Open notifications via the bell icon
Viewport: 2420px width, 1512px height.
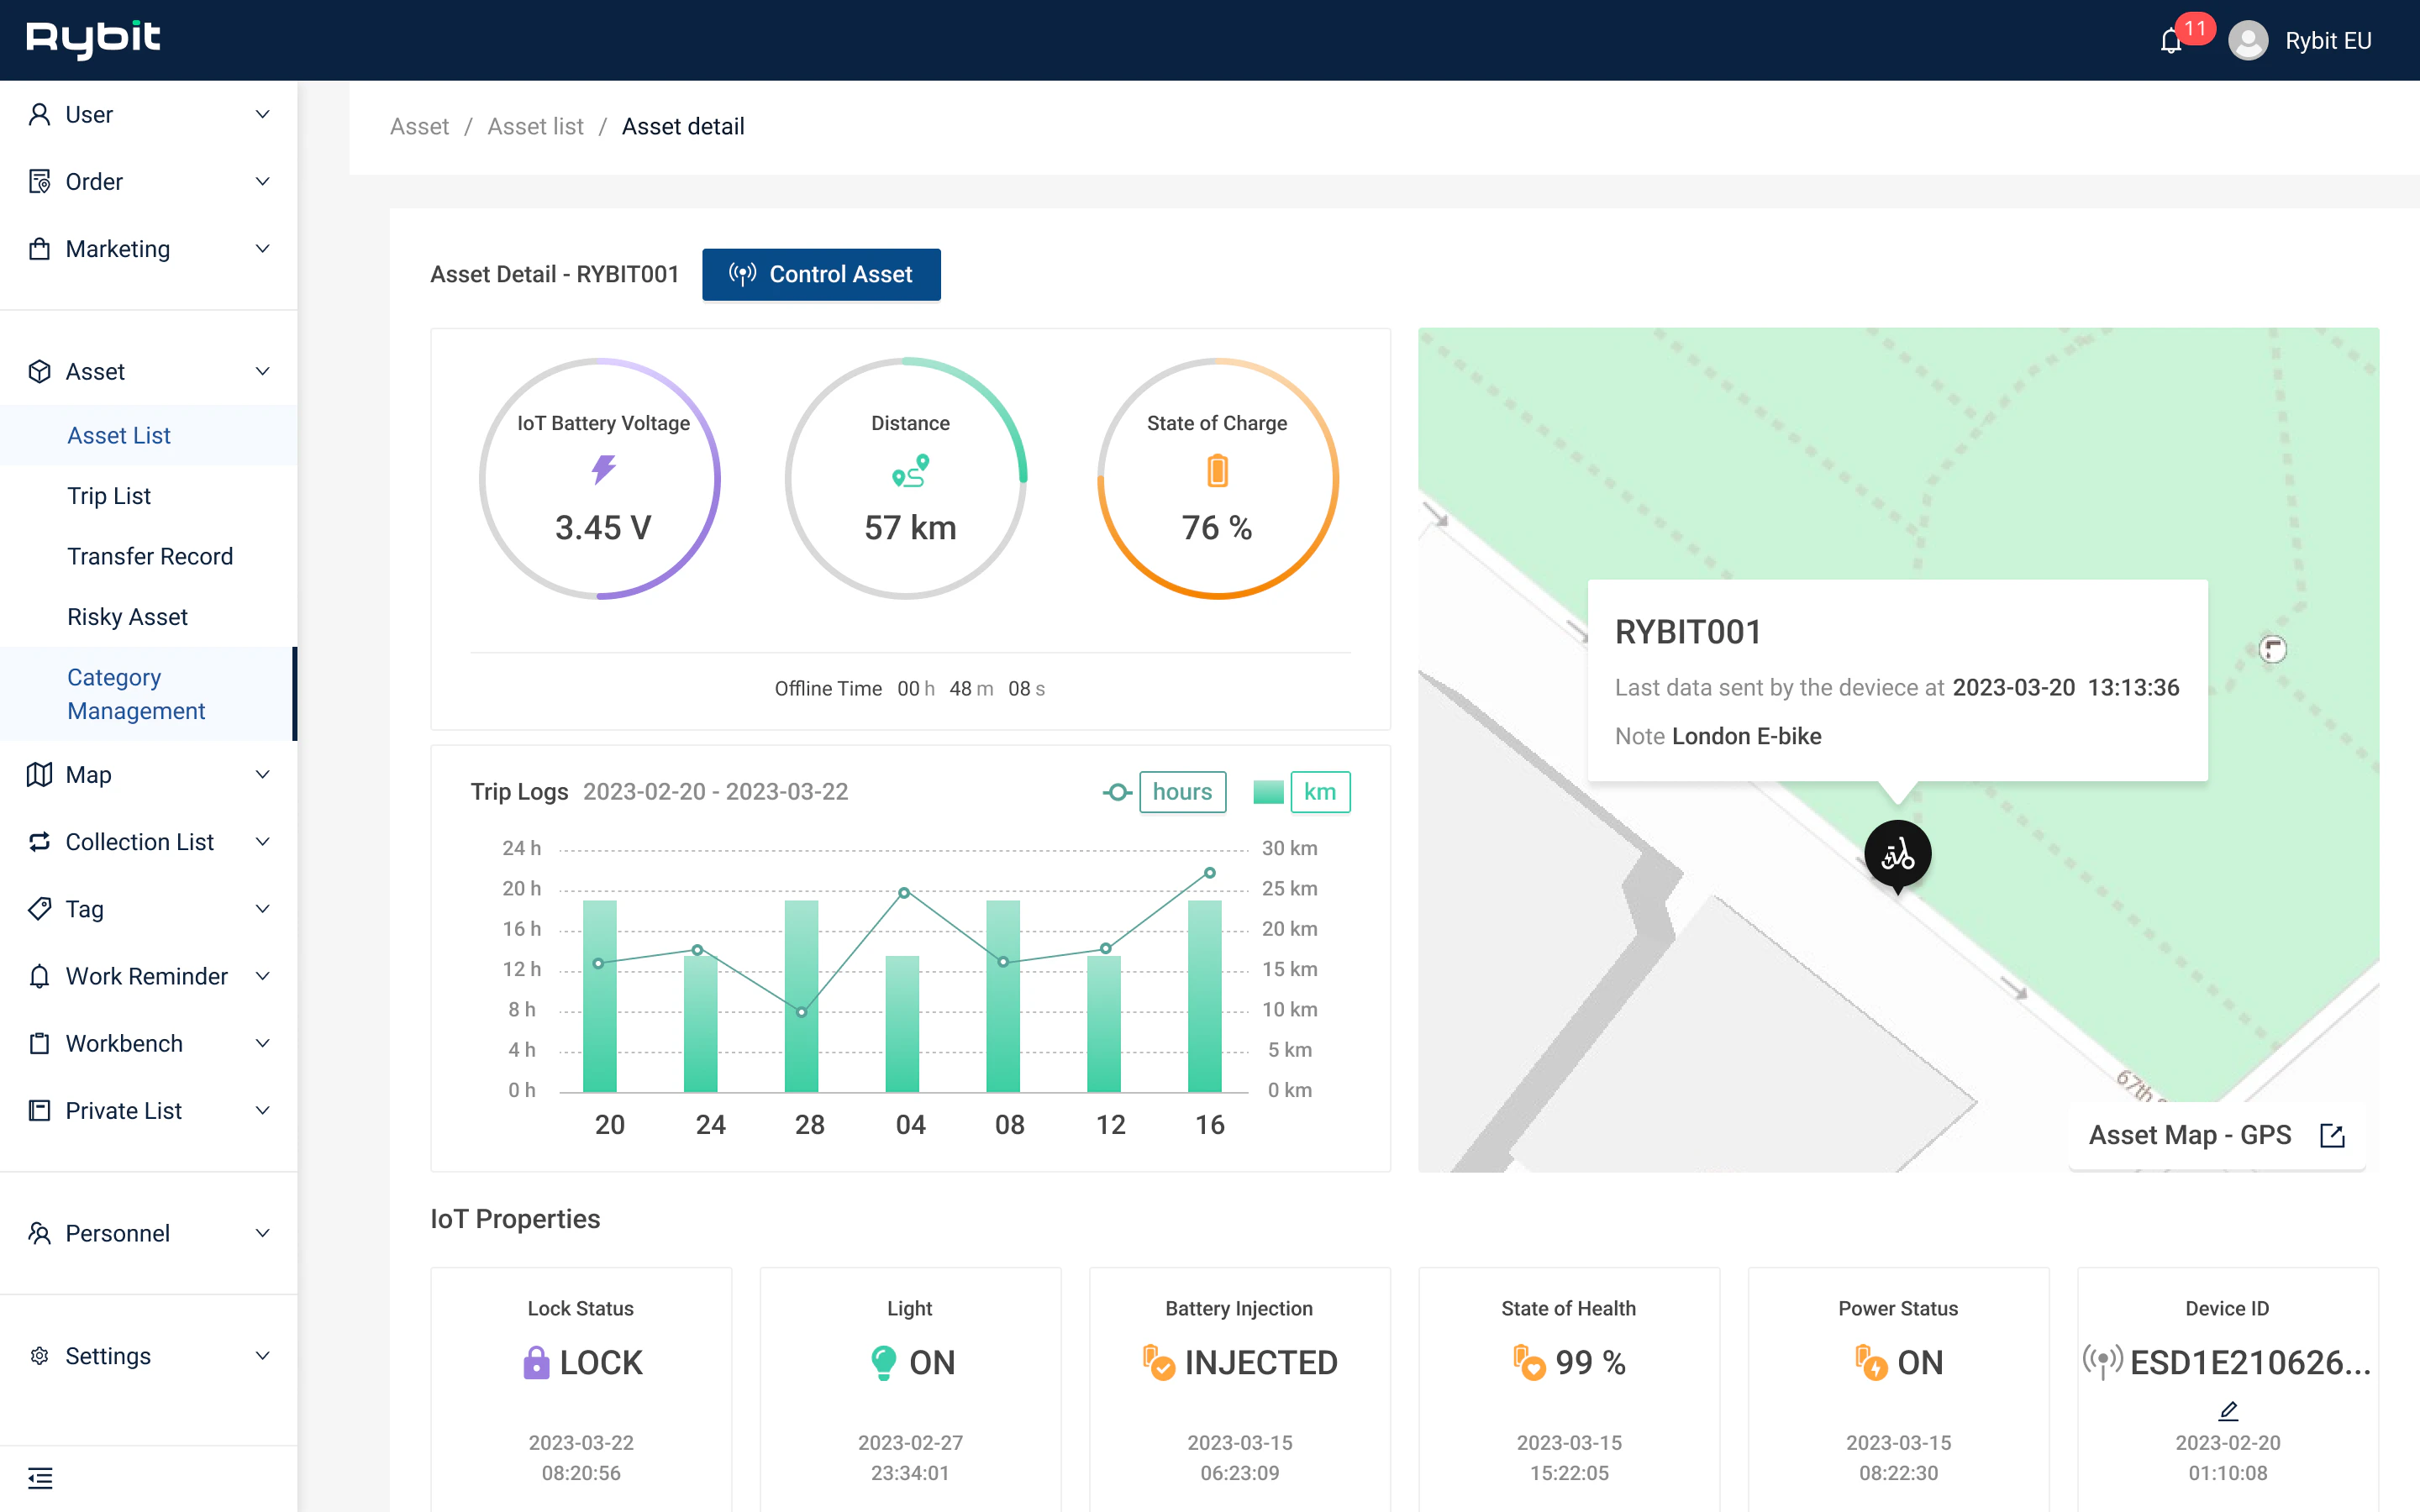2170,40
